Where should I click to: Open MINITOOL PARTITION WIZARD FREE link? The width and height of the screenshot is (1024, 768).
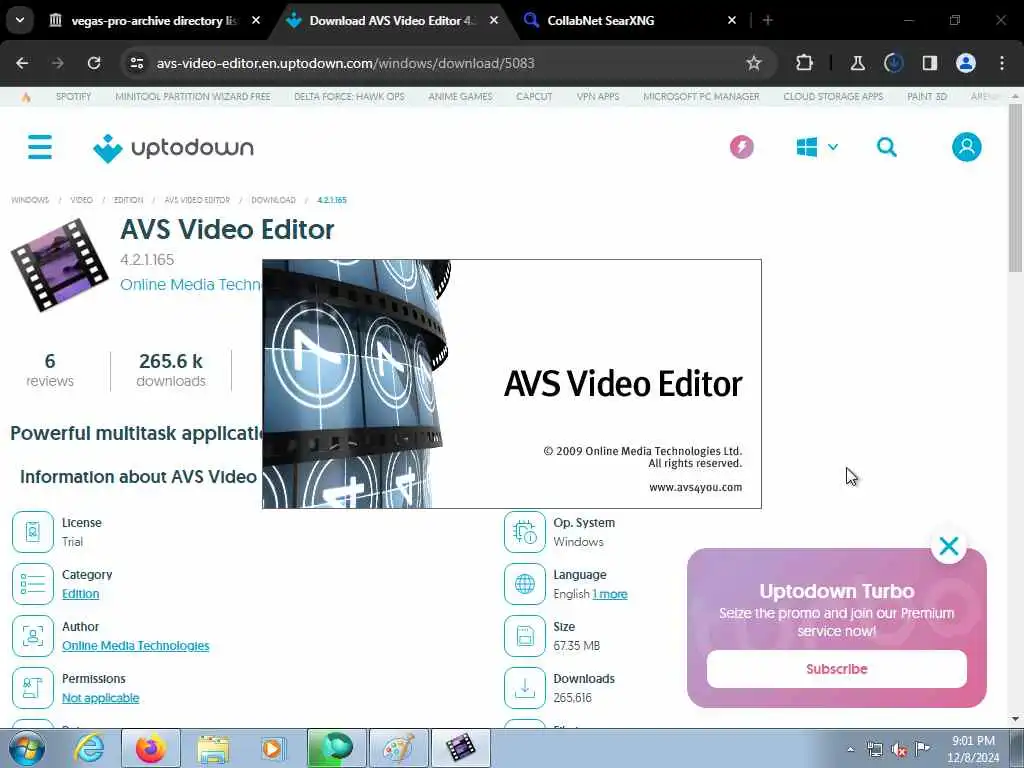pyautogui.click(x=193, y=97)
